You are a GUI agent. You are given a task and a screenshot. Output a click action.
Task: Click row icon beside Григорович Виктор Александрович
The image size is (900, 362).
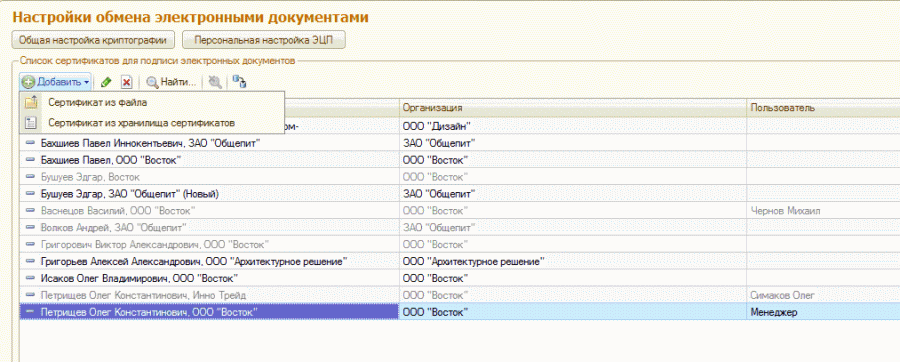[x=30, y=244]
